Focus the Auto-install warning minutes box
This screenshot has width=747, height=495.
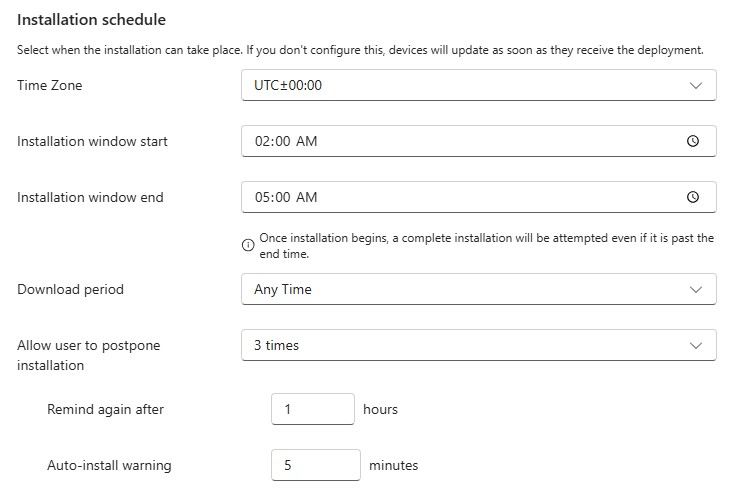pos(316,465)
